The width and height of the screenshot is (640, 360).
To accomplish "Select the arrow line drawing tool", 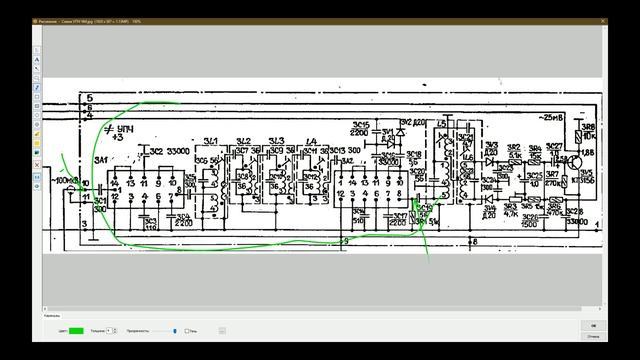I will pyautogui.click(x=37, y=69).
